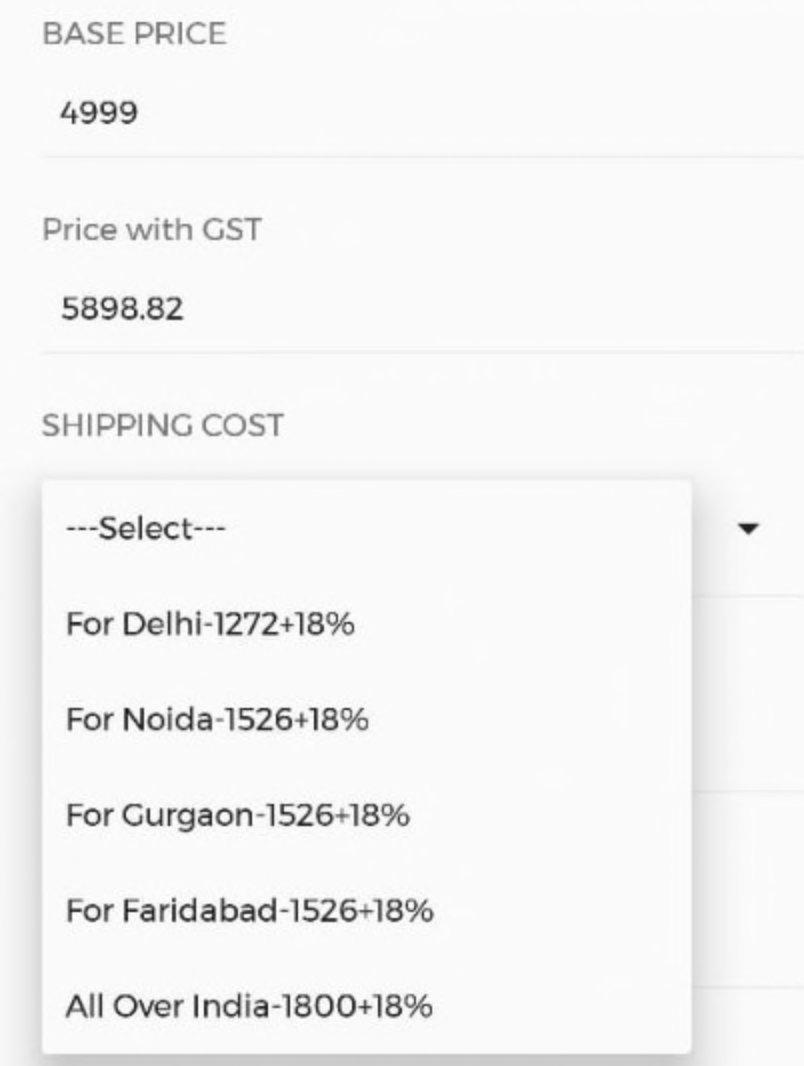Viewport: 804px width, 1066px height.
Task: Focus the Price with GST field
Action: (x=423, y=309)
